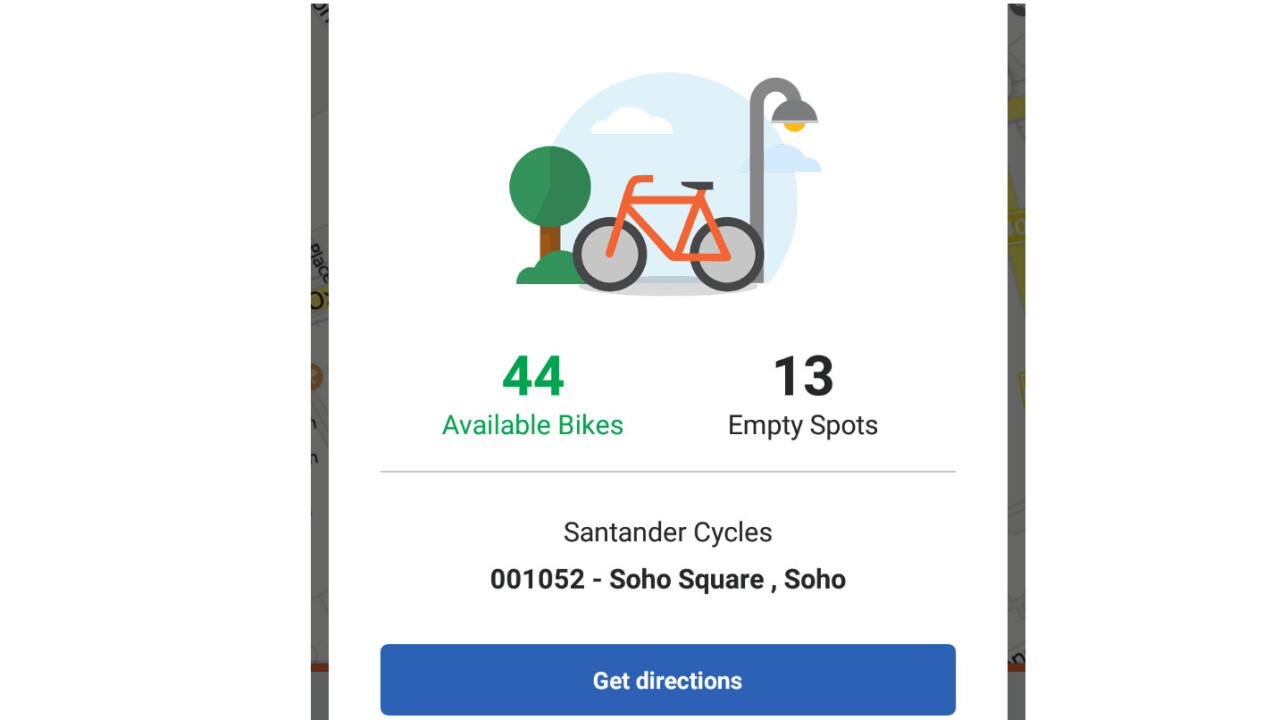The image size is (1280, 720).
Task: Click the green tree in the illustration
Action: coord(549,187)
